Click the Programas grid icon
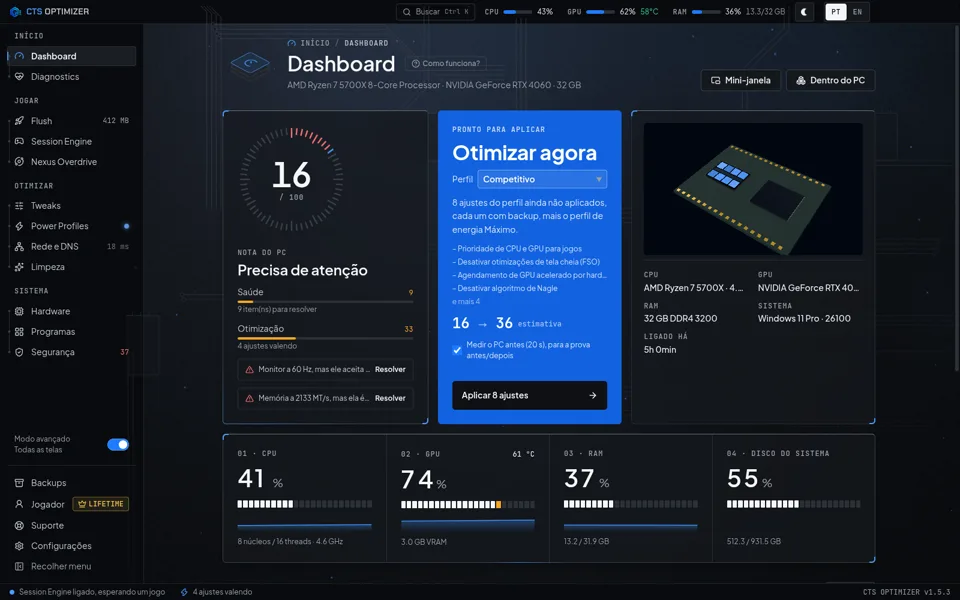This screenshot has height=600, width=960. (x=19, y=332)
